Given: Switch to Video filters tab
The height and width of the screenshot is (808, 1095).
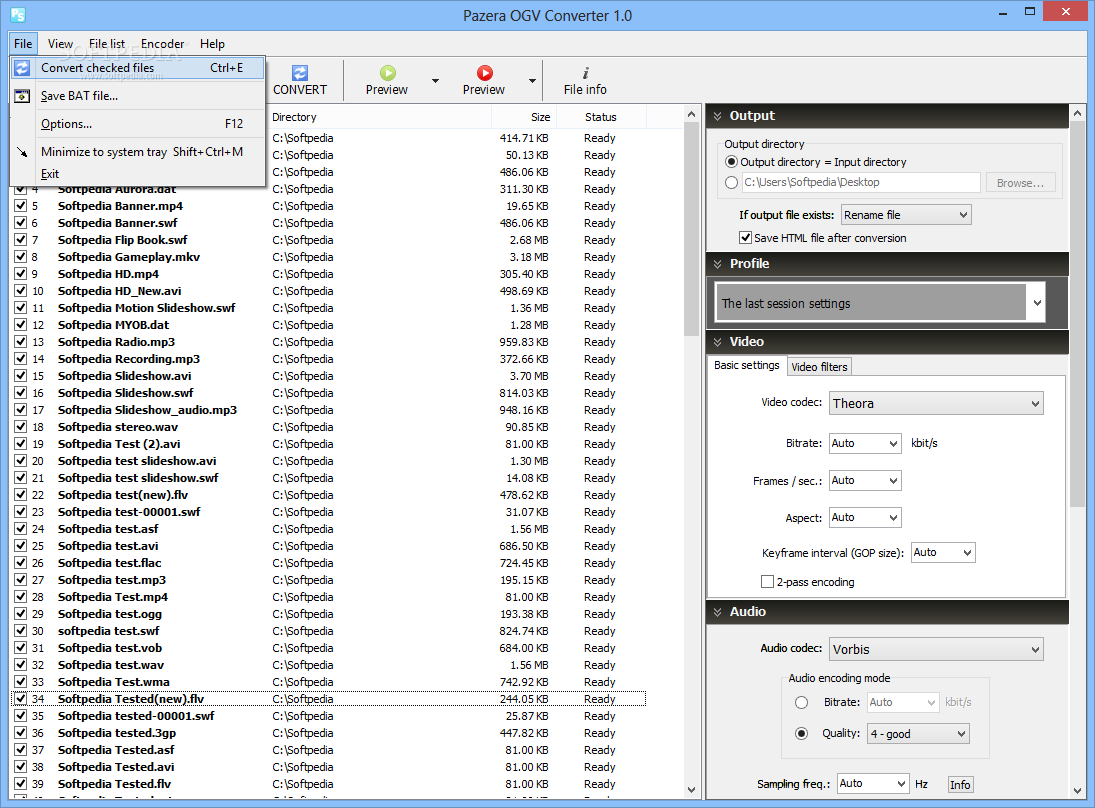Looking at the screenshot, I should 819,367.
